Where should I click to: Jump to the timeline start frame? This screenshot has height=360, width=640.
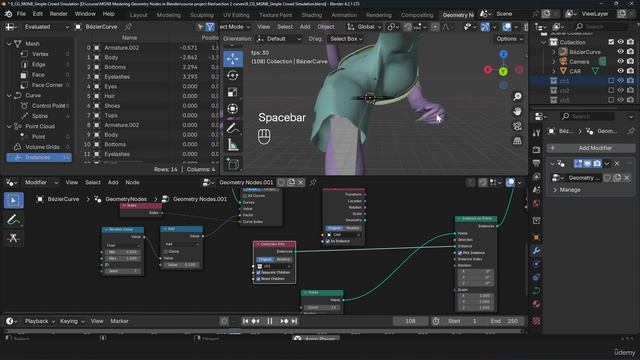[245, 321]
